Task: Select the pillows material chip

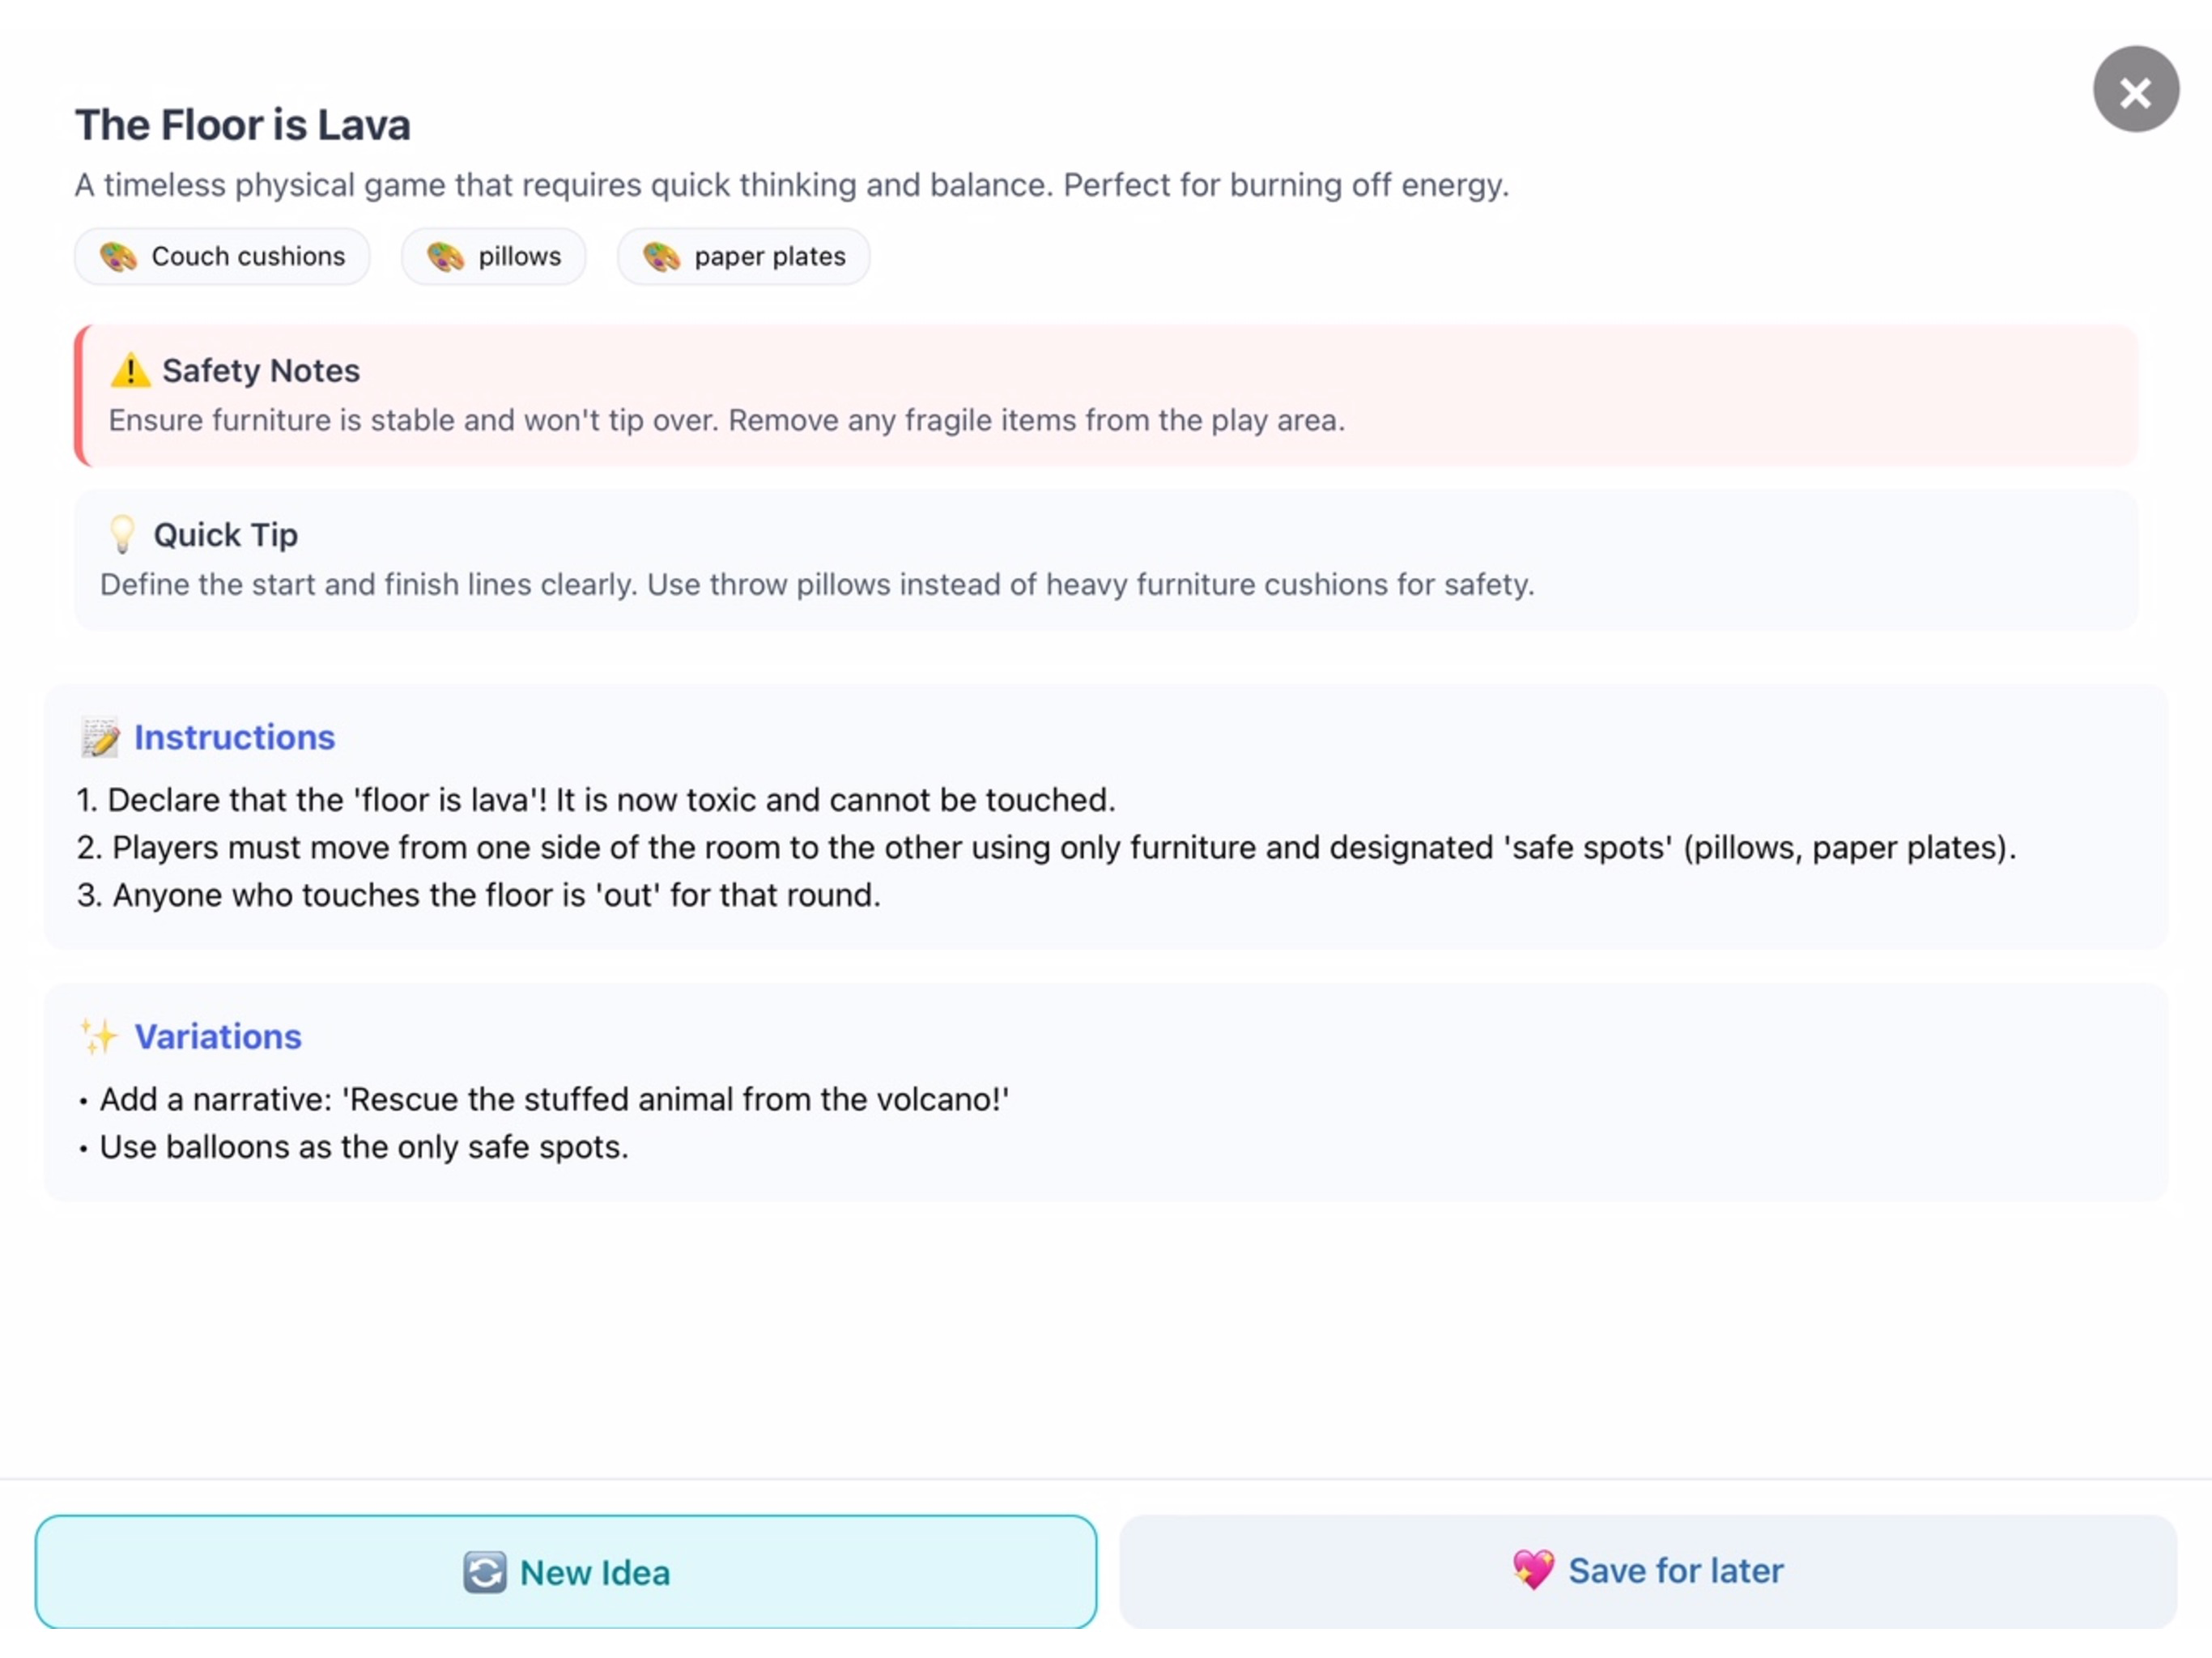Action: coord(494,257)
